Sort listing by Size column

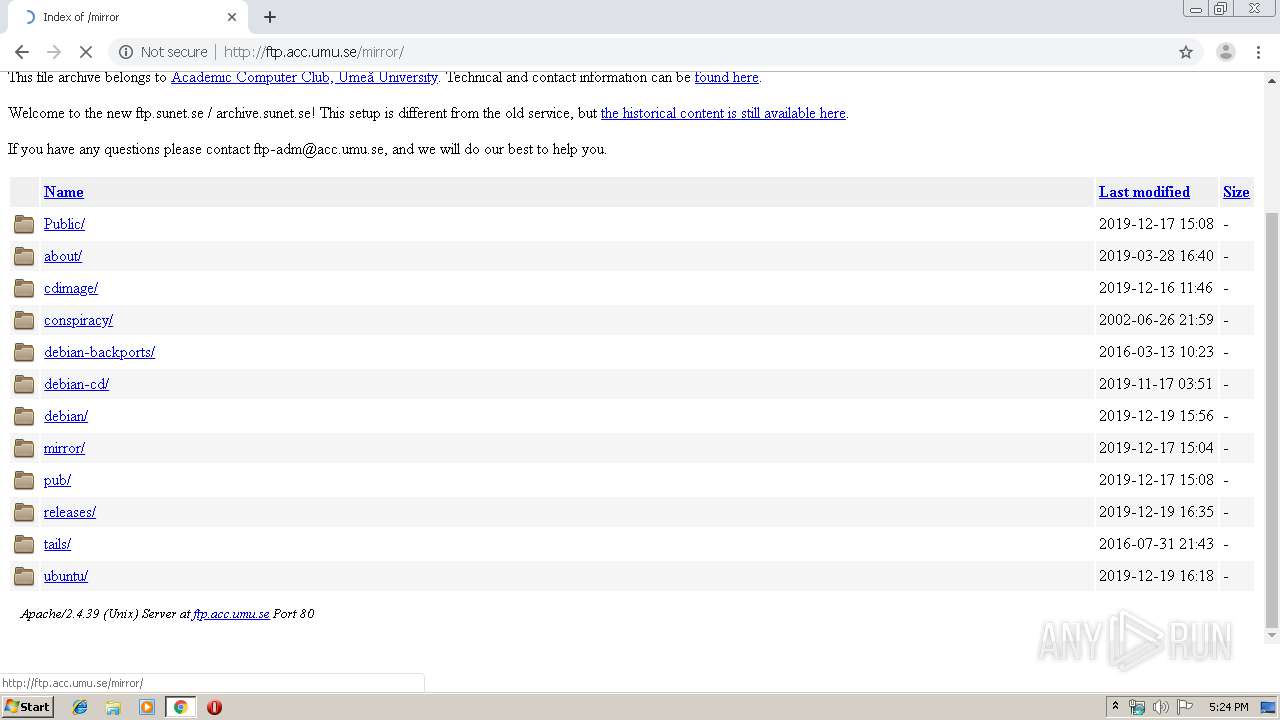(1236, 192)
